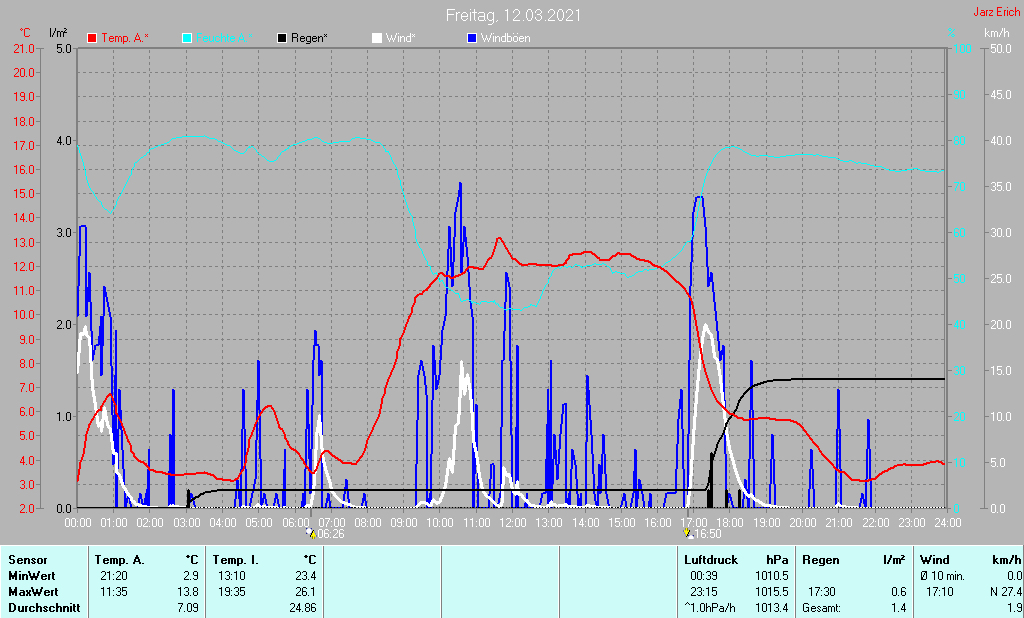Click the MaxWert row label

click(x=33, y=592)
